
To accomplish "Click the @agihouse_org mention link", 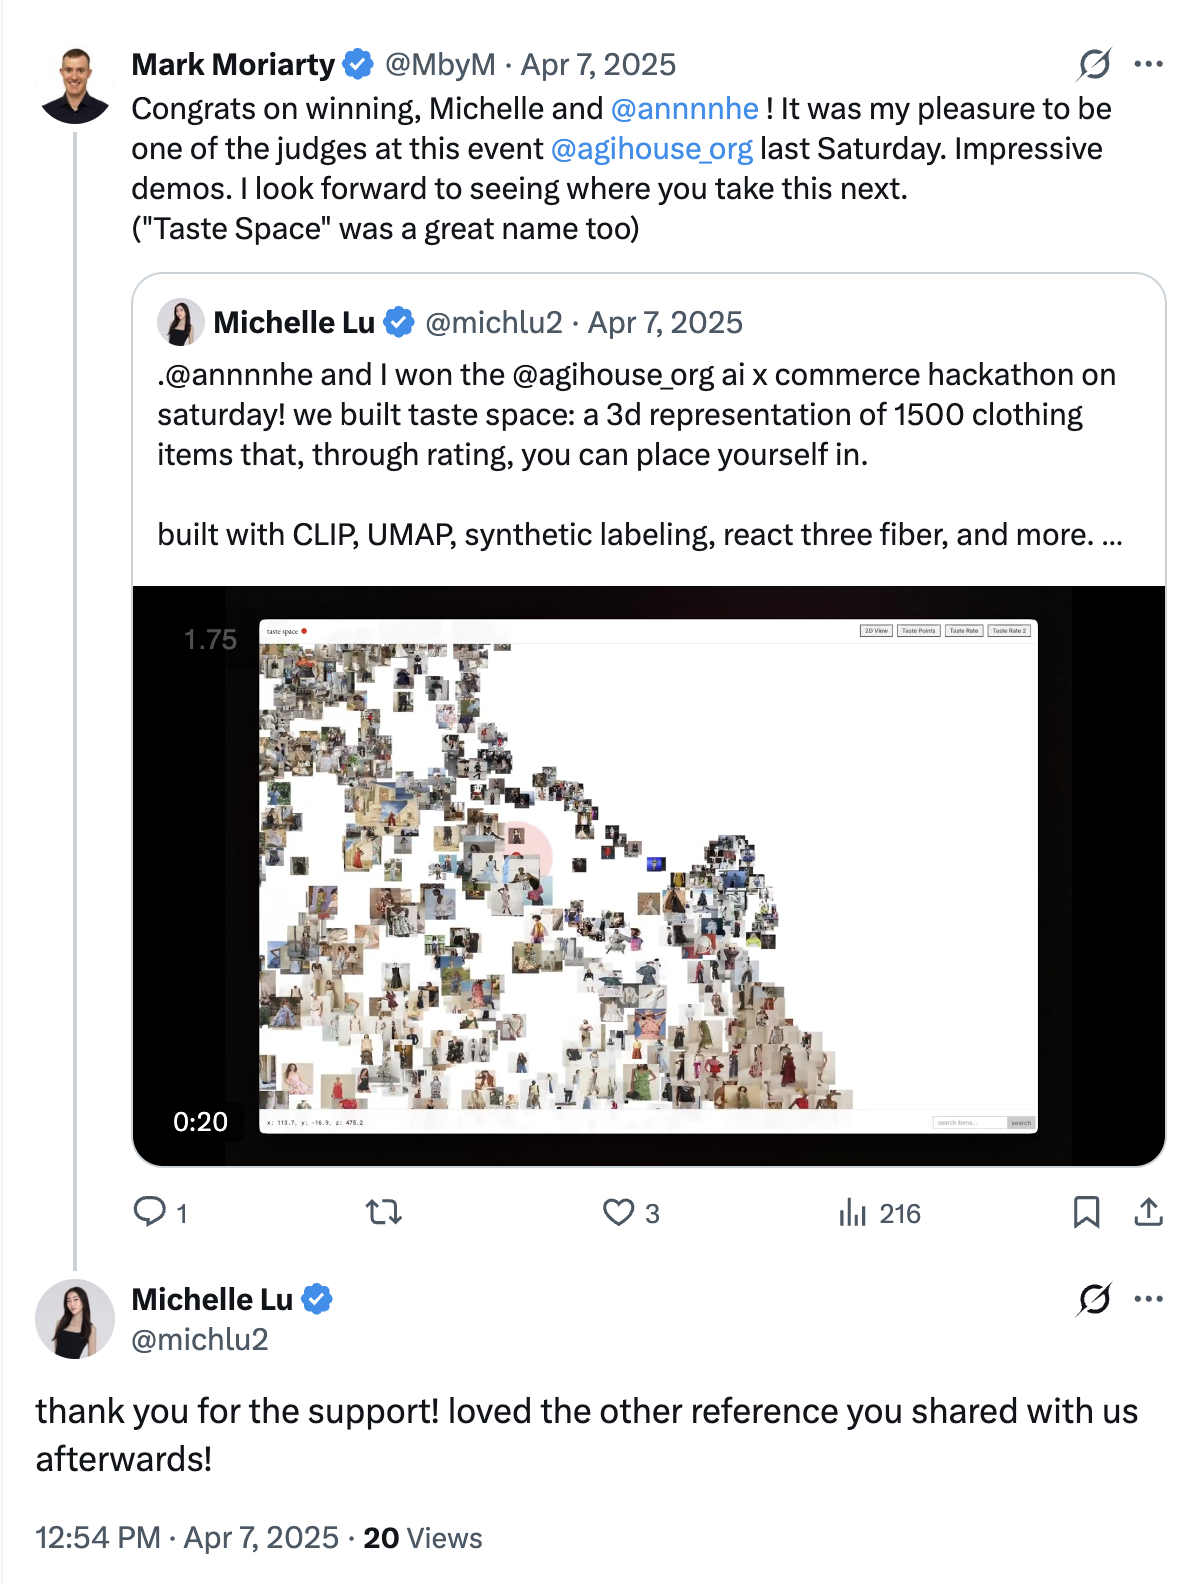I will tap(651, 149).
